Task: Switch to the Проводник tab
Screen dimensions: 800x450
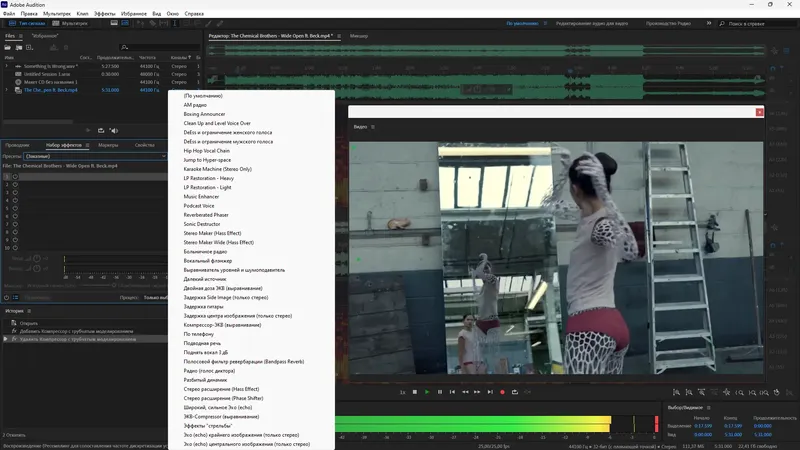Action: coord(17,145)
